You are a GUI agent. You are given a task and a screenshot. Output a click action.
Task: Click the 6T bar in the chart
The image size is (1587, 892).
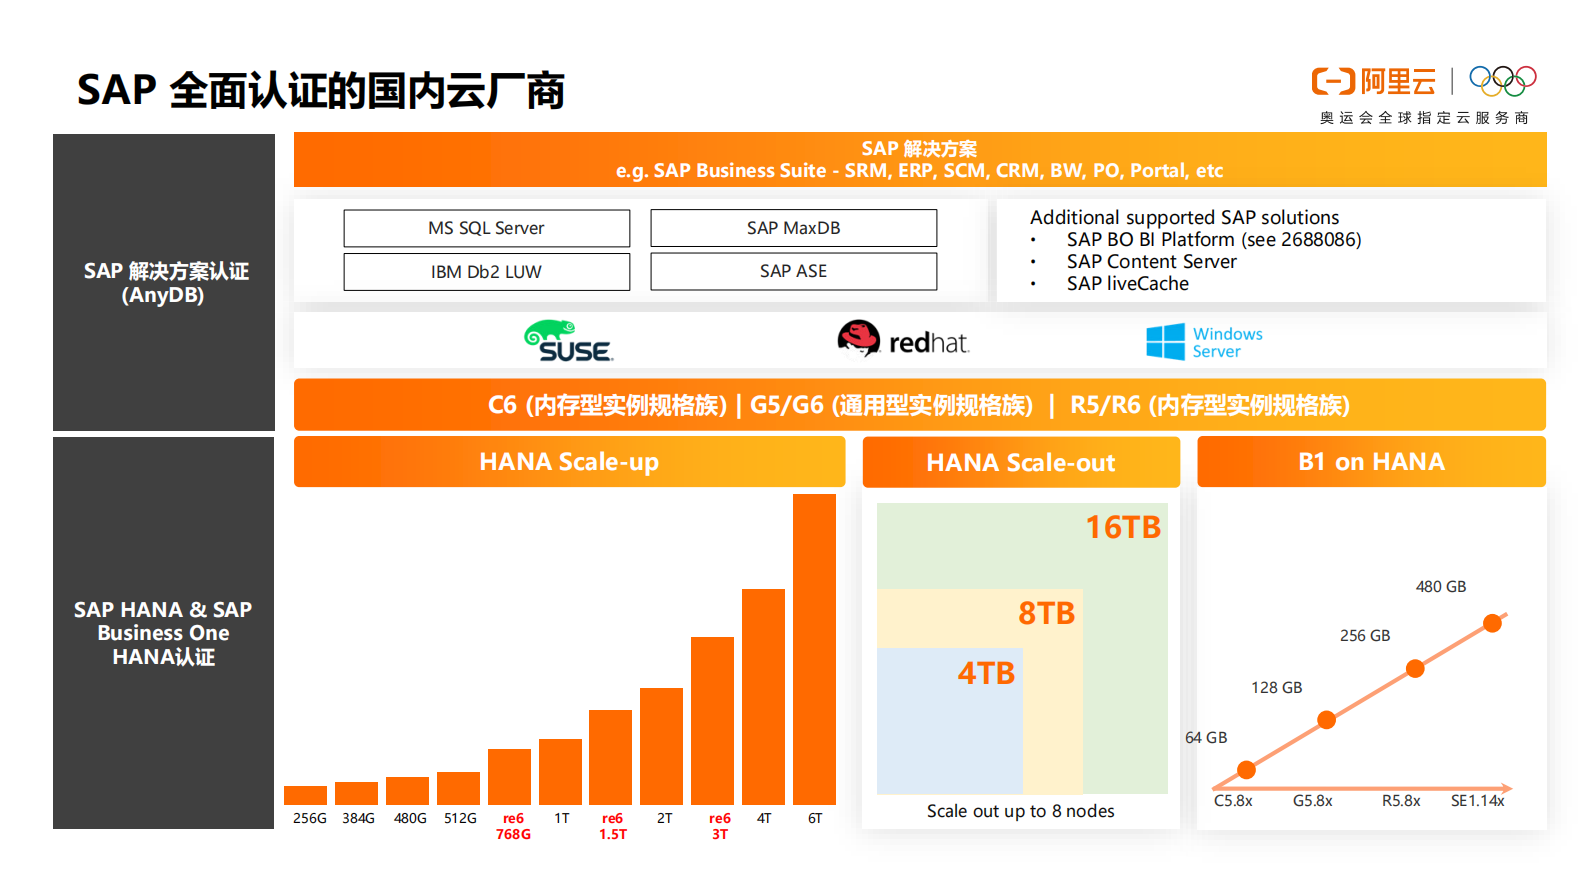(814, 649)
